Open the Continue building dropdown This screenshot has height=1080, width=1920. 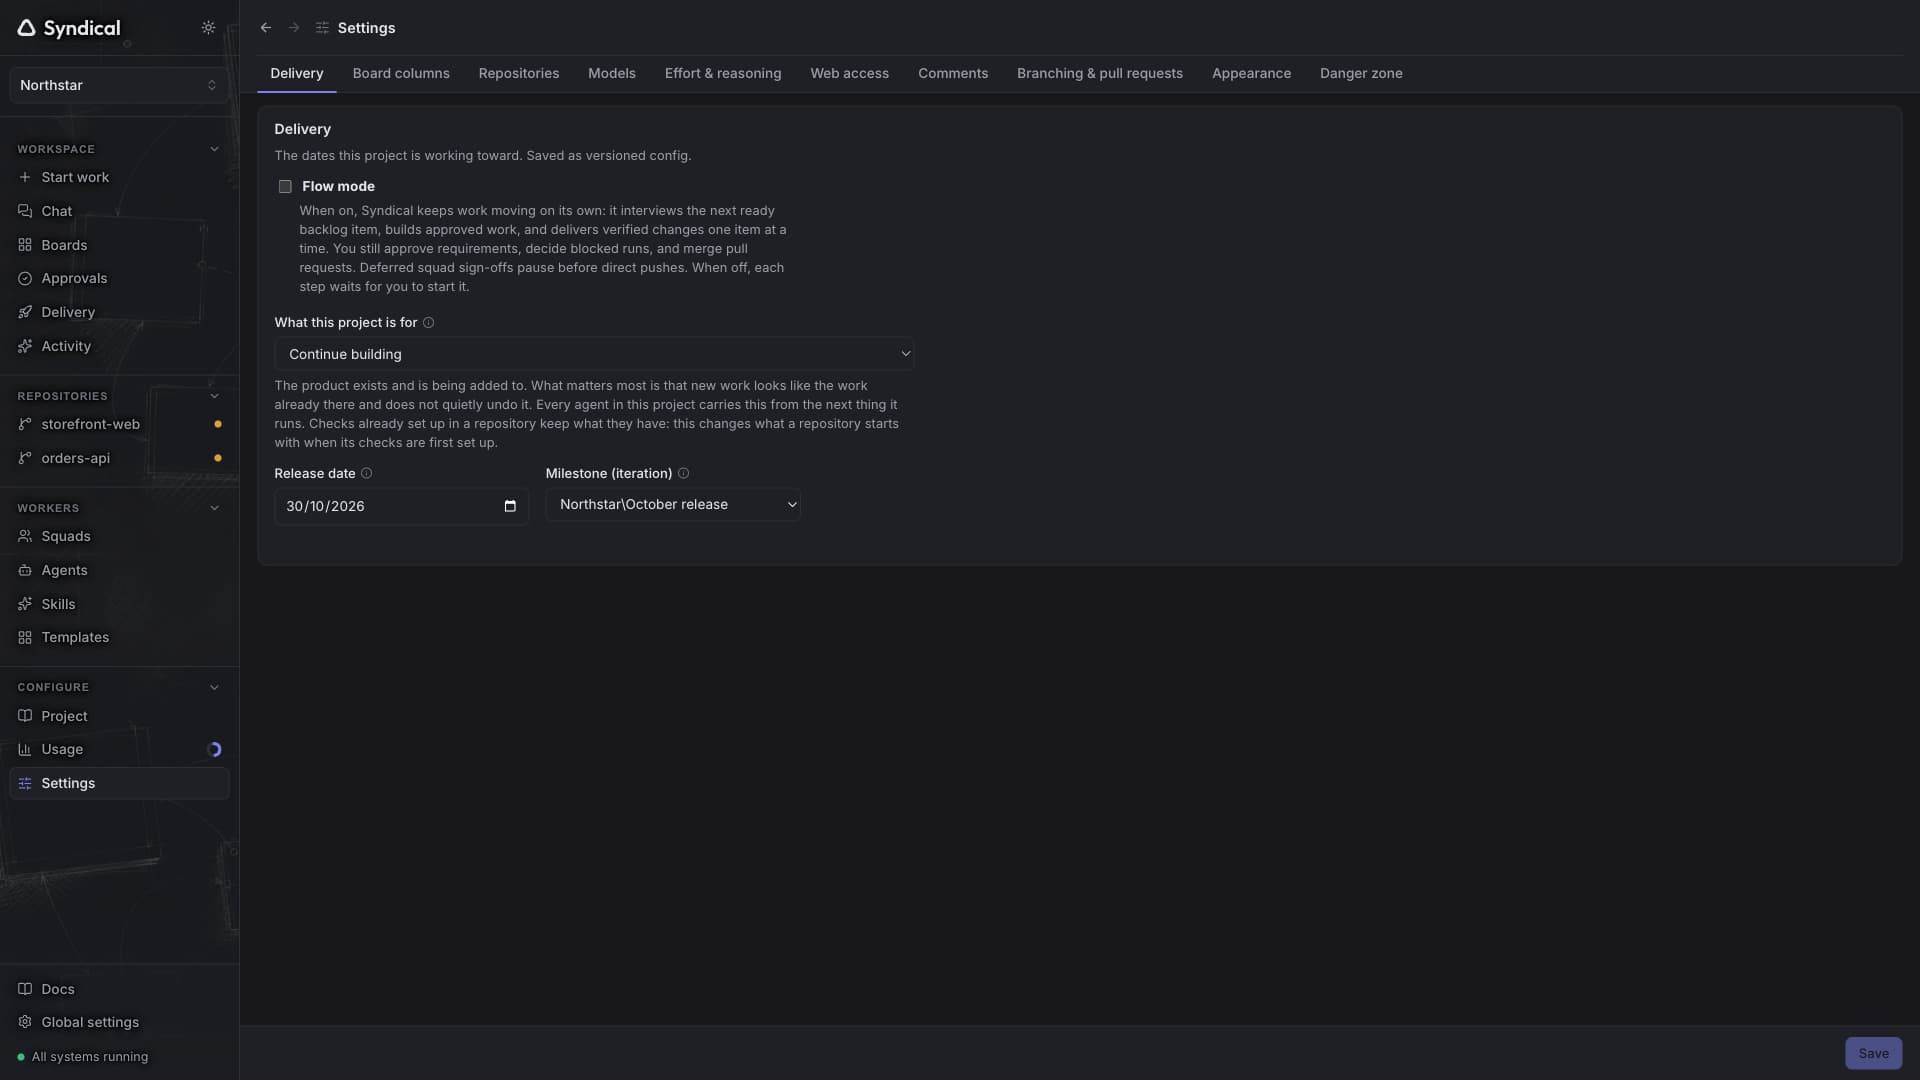(x=594, y=354)
